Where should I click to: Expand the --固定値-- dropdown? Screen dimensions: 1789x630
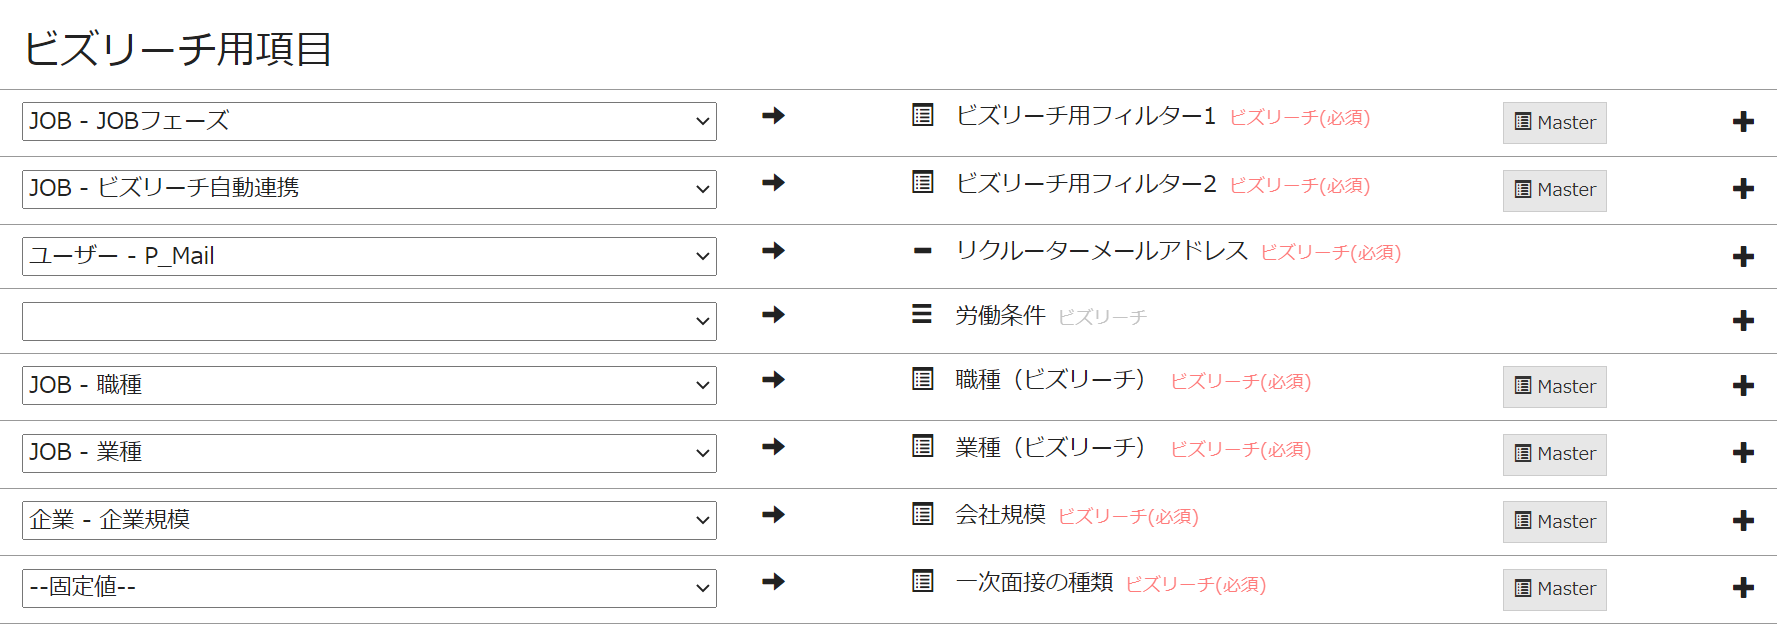[369, 588]
